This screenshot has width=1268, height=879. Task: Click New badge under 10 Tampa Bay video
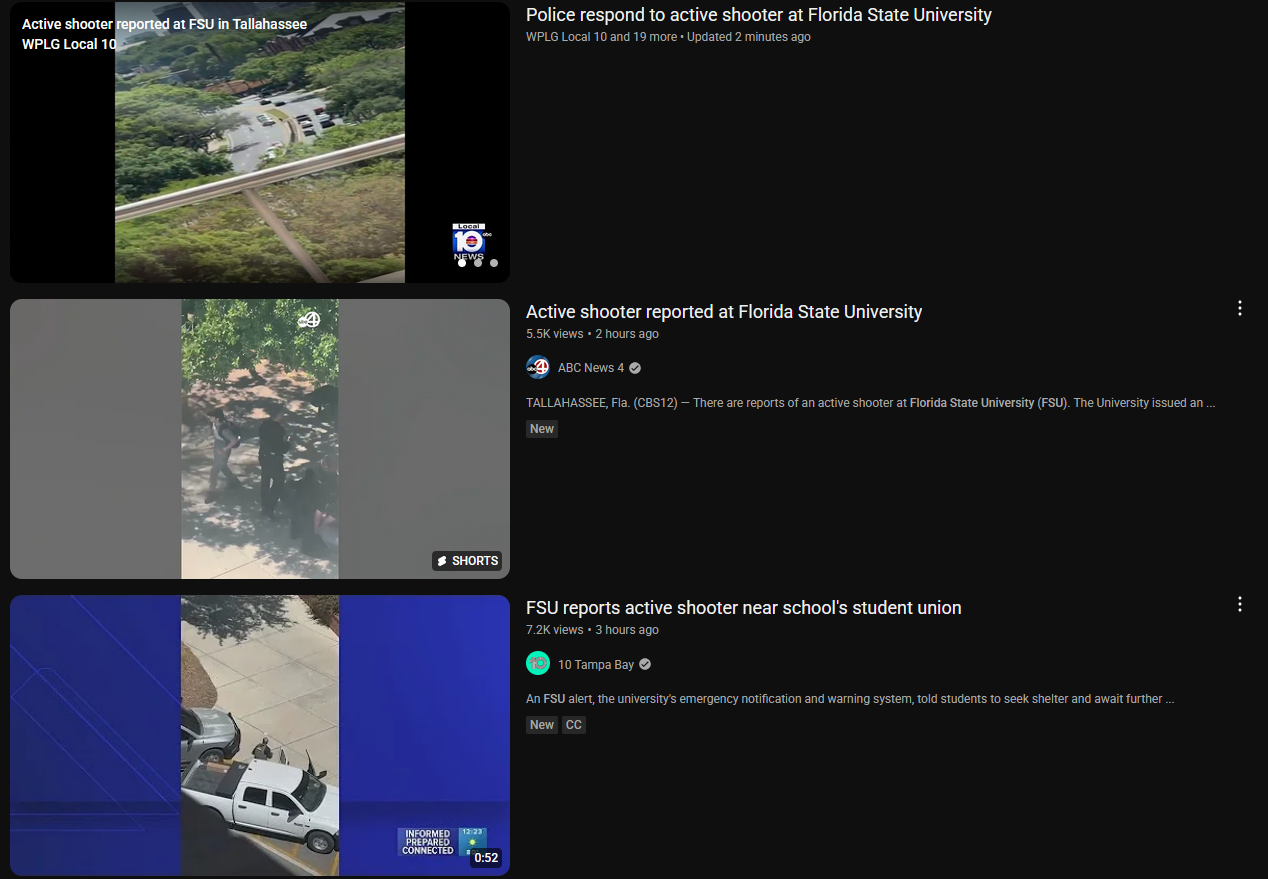click(x=542, y=725)
